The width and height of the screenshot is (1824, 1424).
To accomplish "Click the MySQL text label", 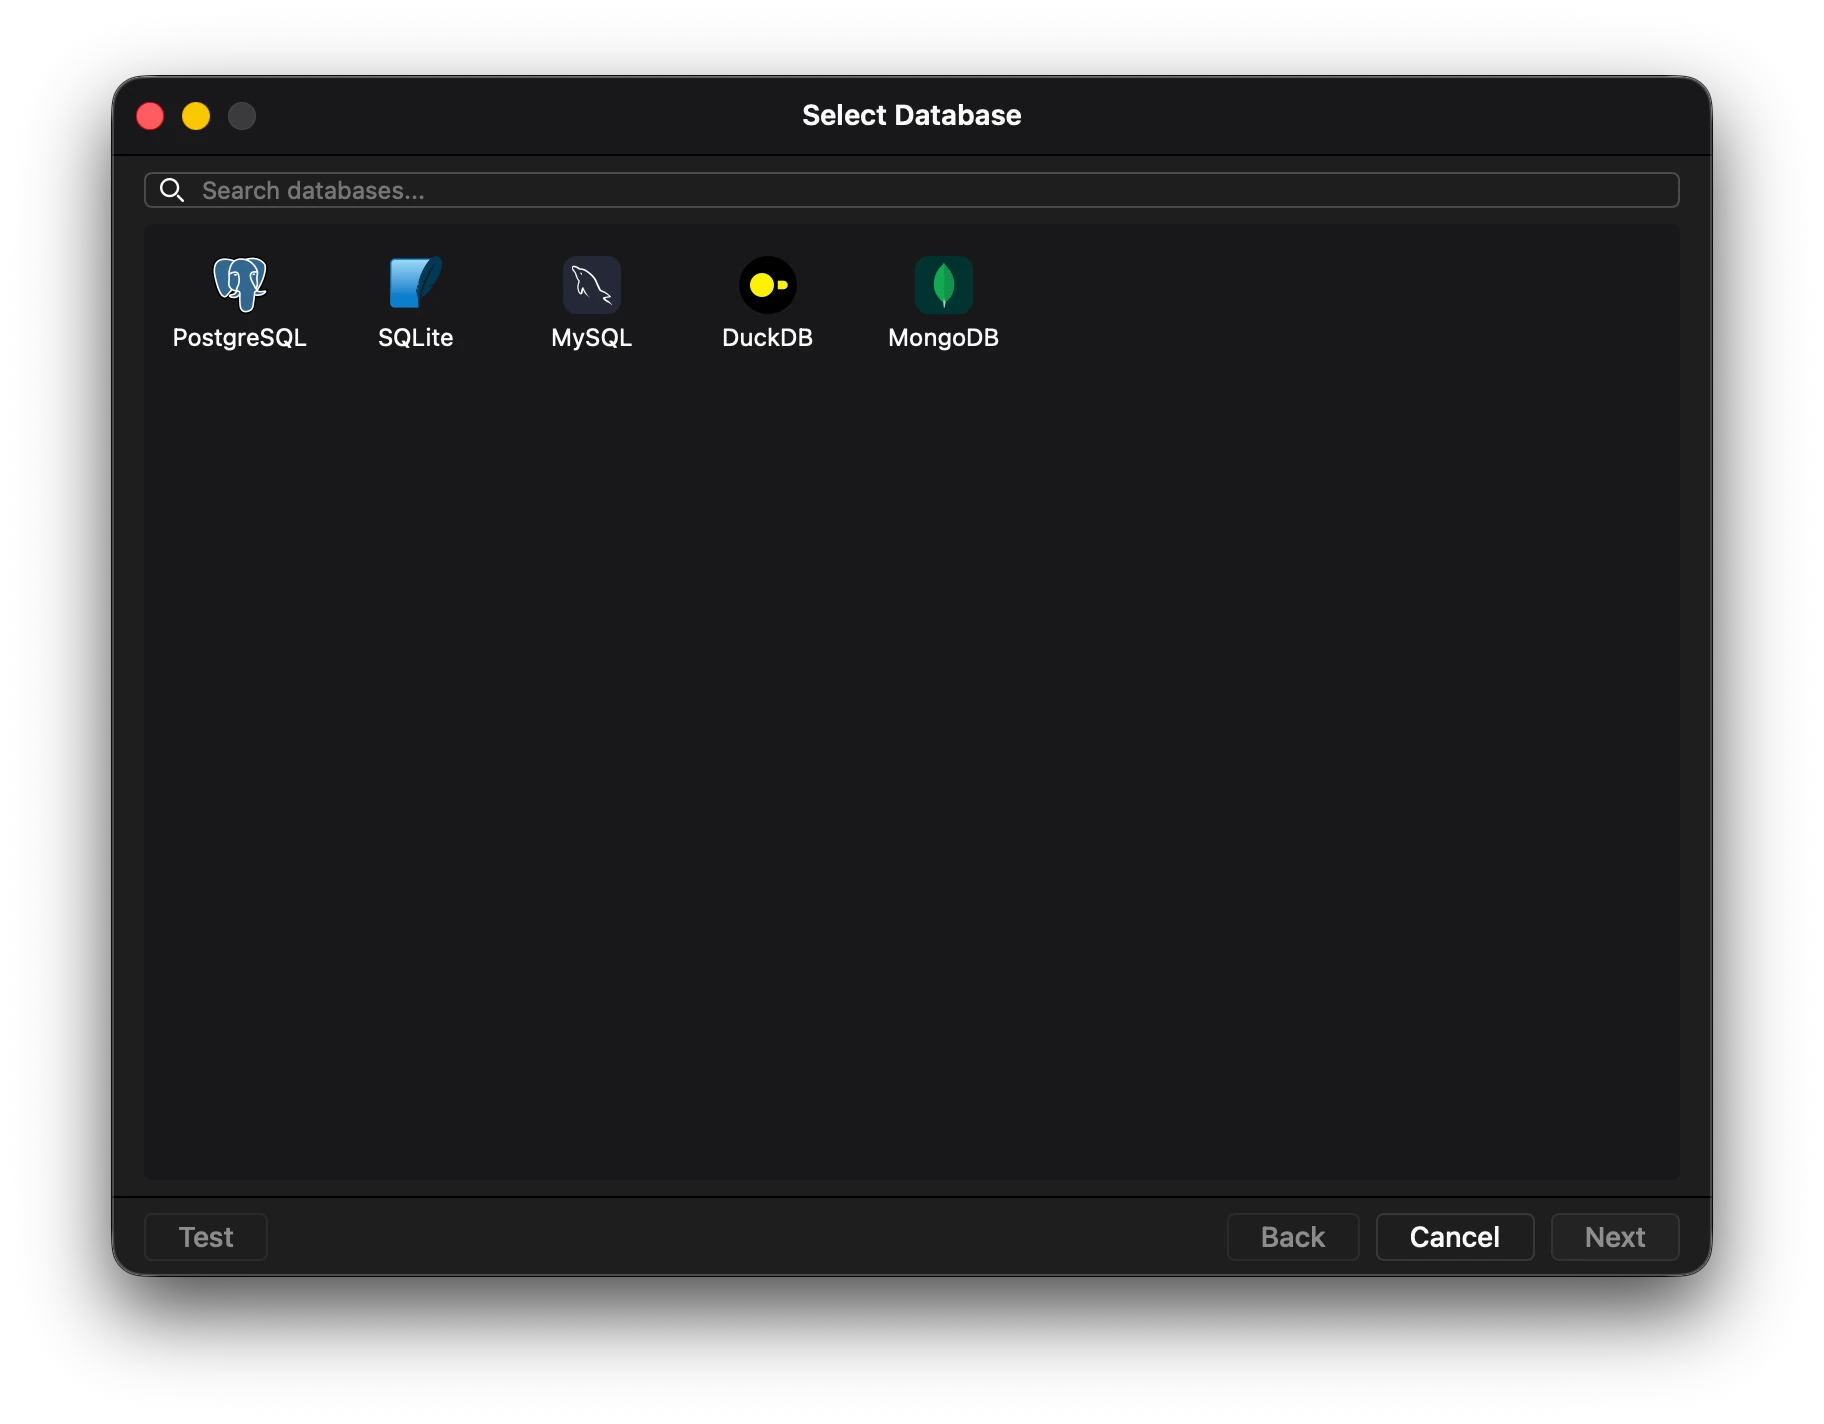I will tap(591, 338).
